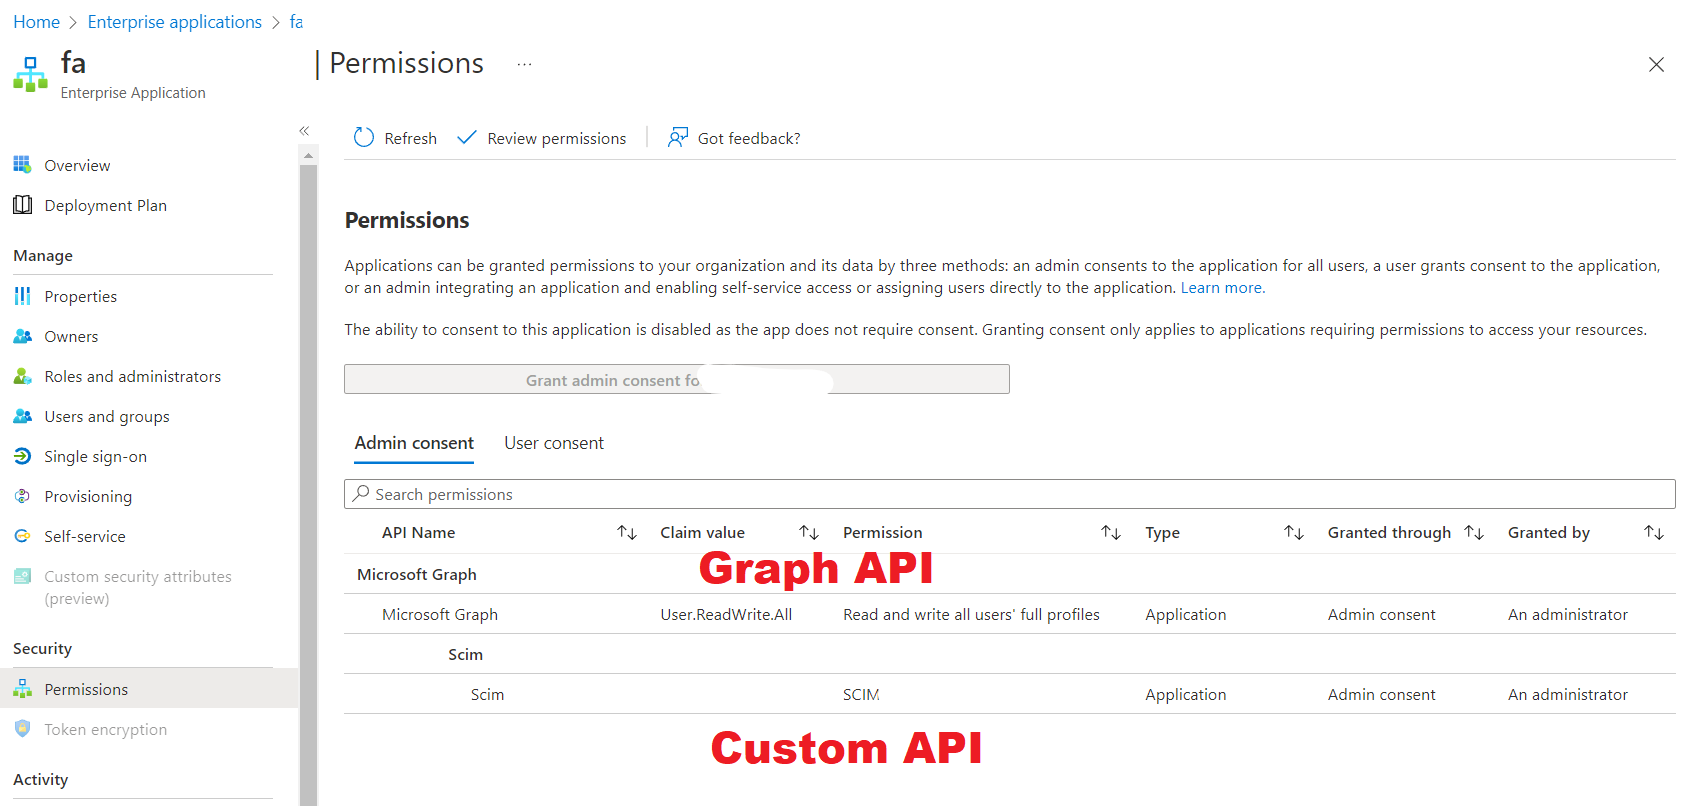The width and height of the screenshot is (1698, 806).
Task: Click the sidebar scroll-up arrow
Action: pos(308,155)
